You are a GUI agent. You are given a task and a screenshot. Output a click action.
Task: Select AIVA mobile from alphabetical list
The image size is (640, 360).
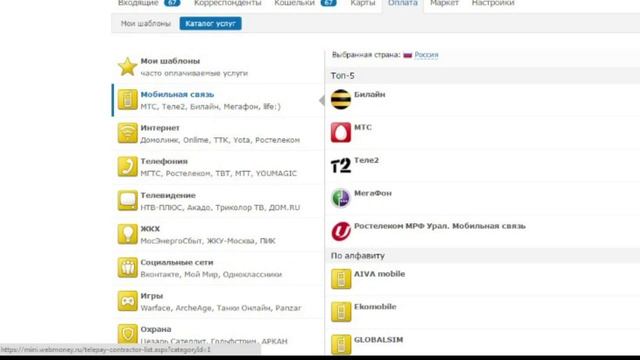[379, 274]
